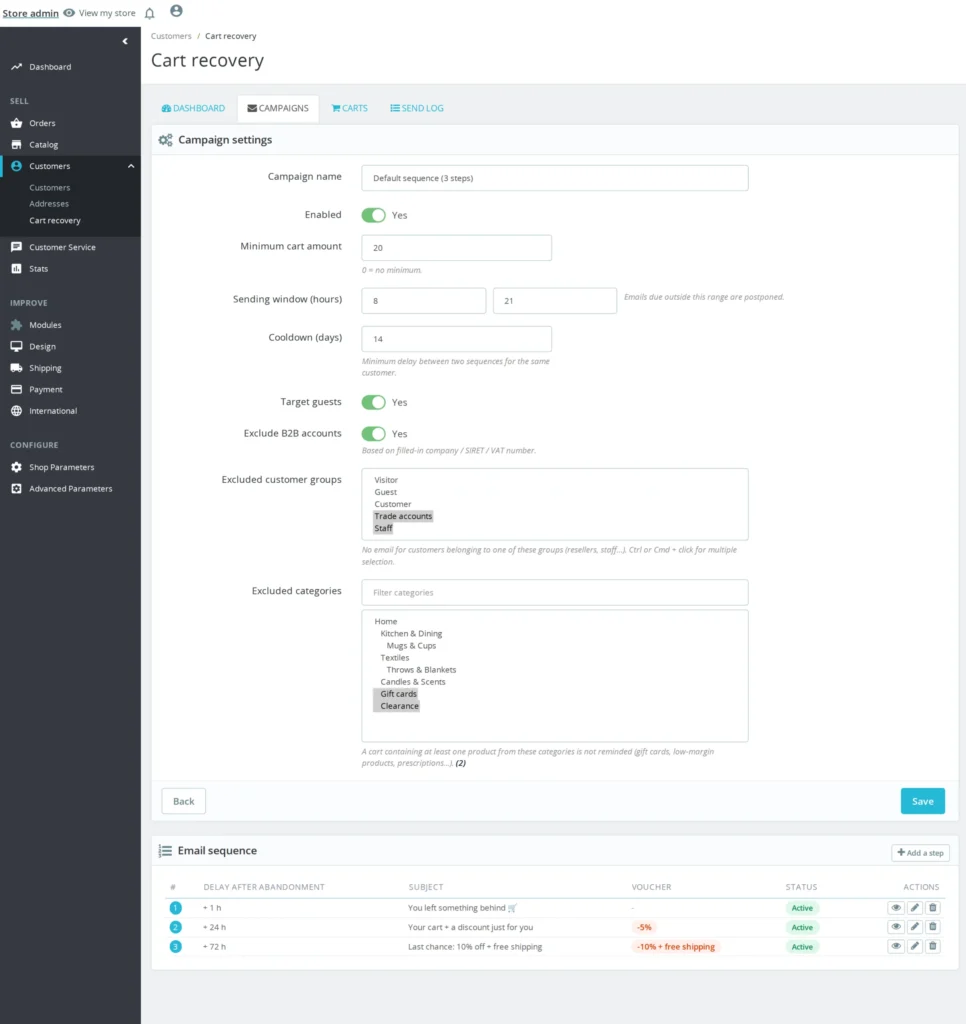Open the user profile avatar icon
Image resolution: width=966 pixels, height=1024 pixels.
pyautogui.click(x=176, y=11)
